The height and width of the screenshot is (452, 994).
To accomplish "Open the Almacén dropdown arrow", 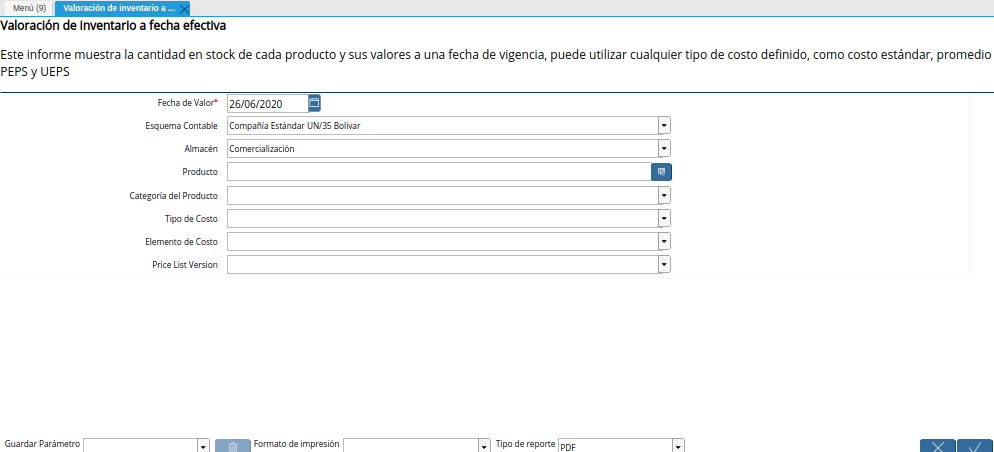I will 664,148.
